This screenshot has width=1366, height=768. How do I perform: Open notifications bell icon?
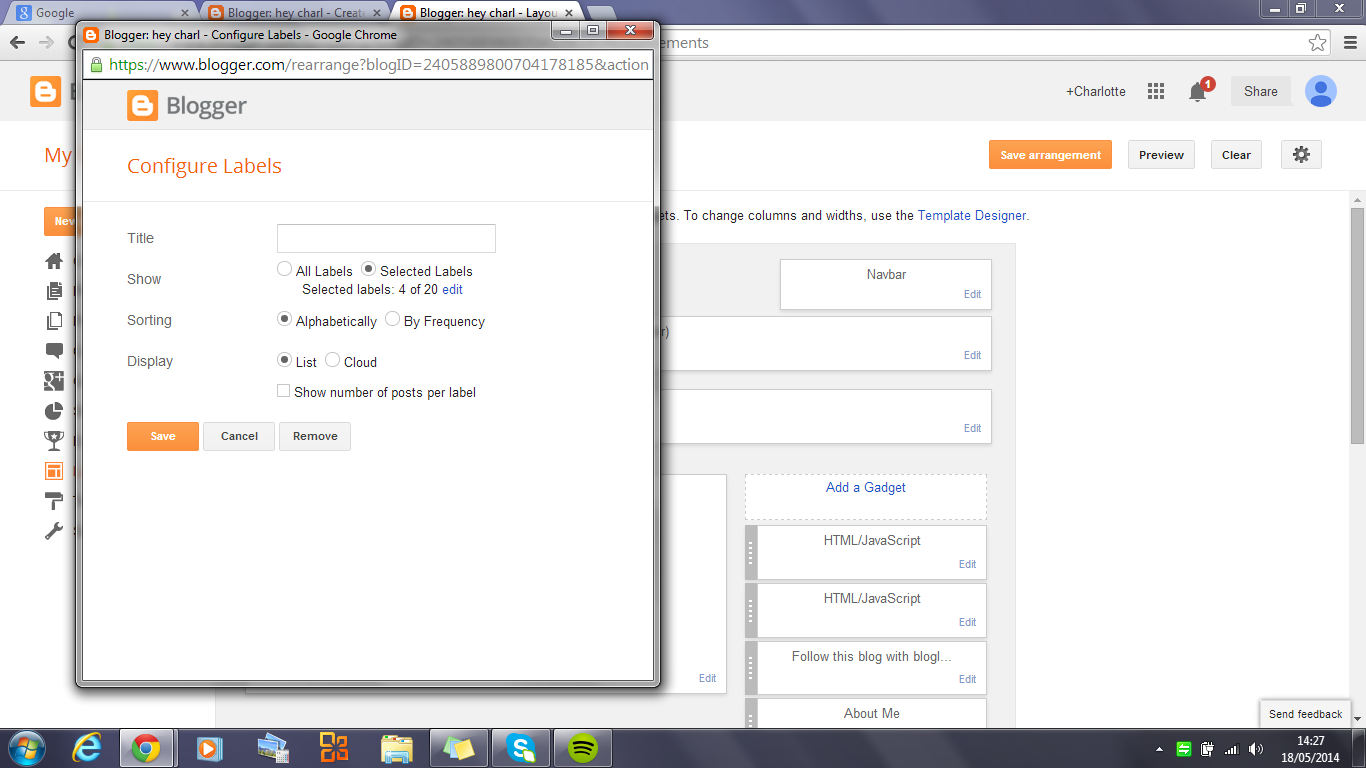coord(1198,91)
